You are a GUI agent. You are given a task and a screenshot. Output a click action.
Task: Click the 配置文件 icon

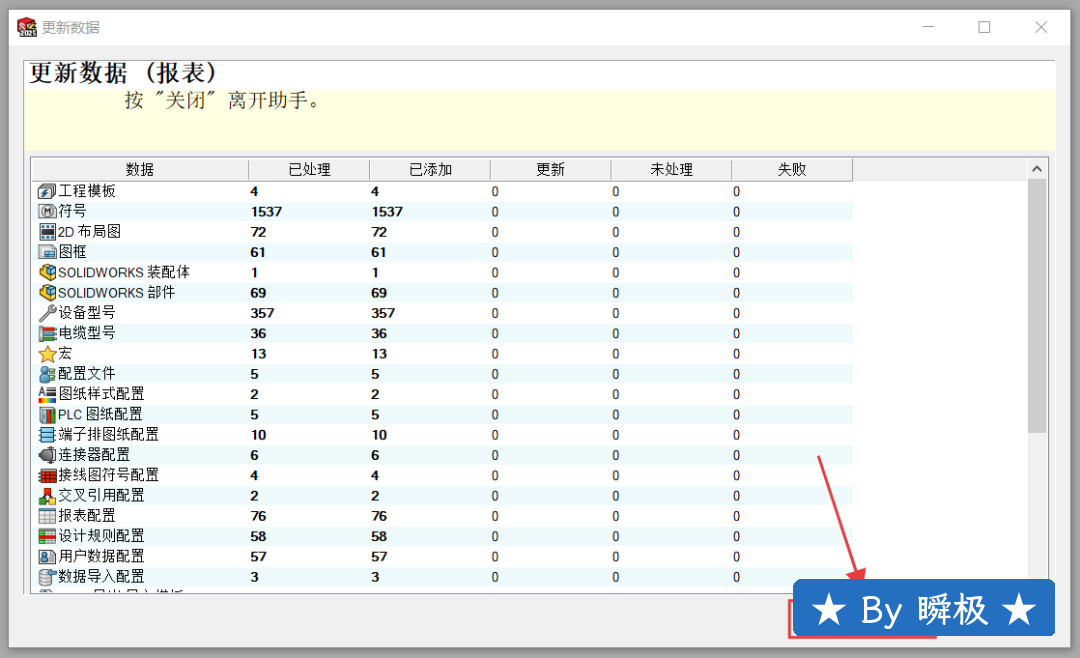click(x=47, y=373)
